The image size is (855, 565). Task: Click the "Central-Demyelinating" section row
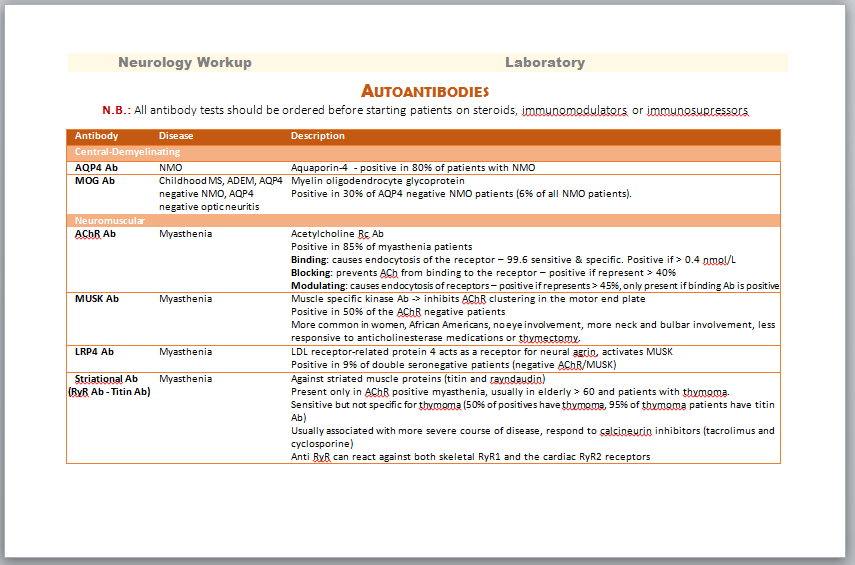pyautogui.click(x=113, y=152)
